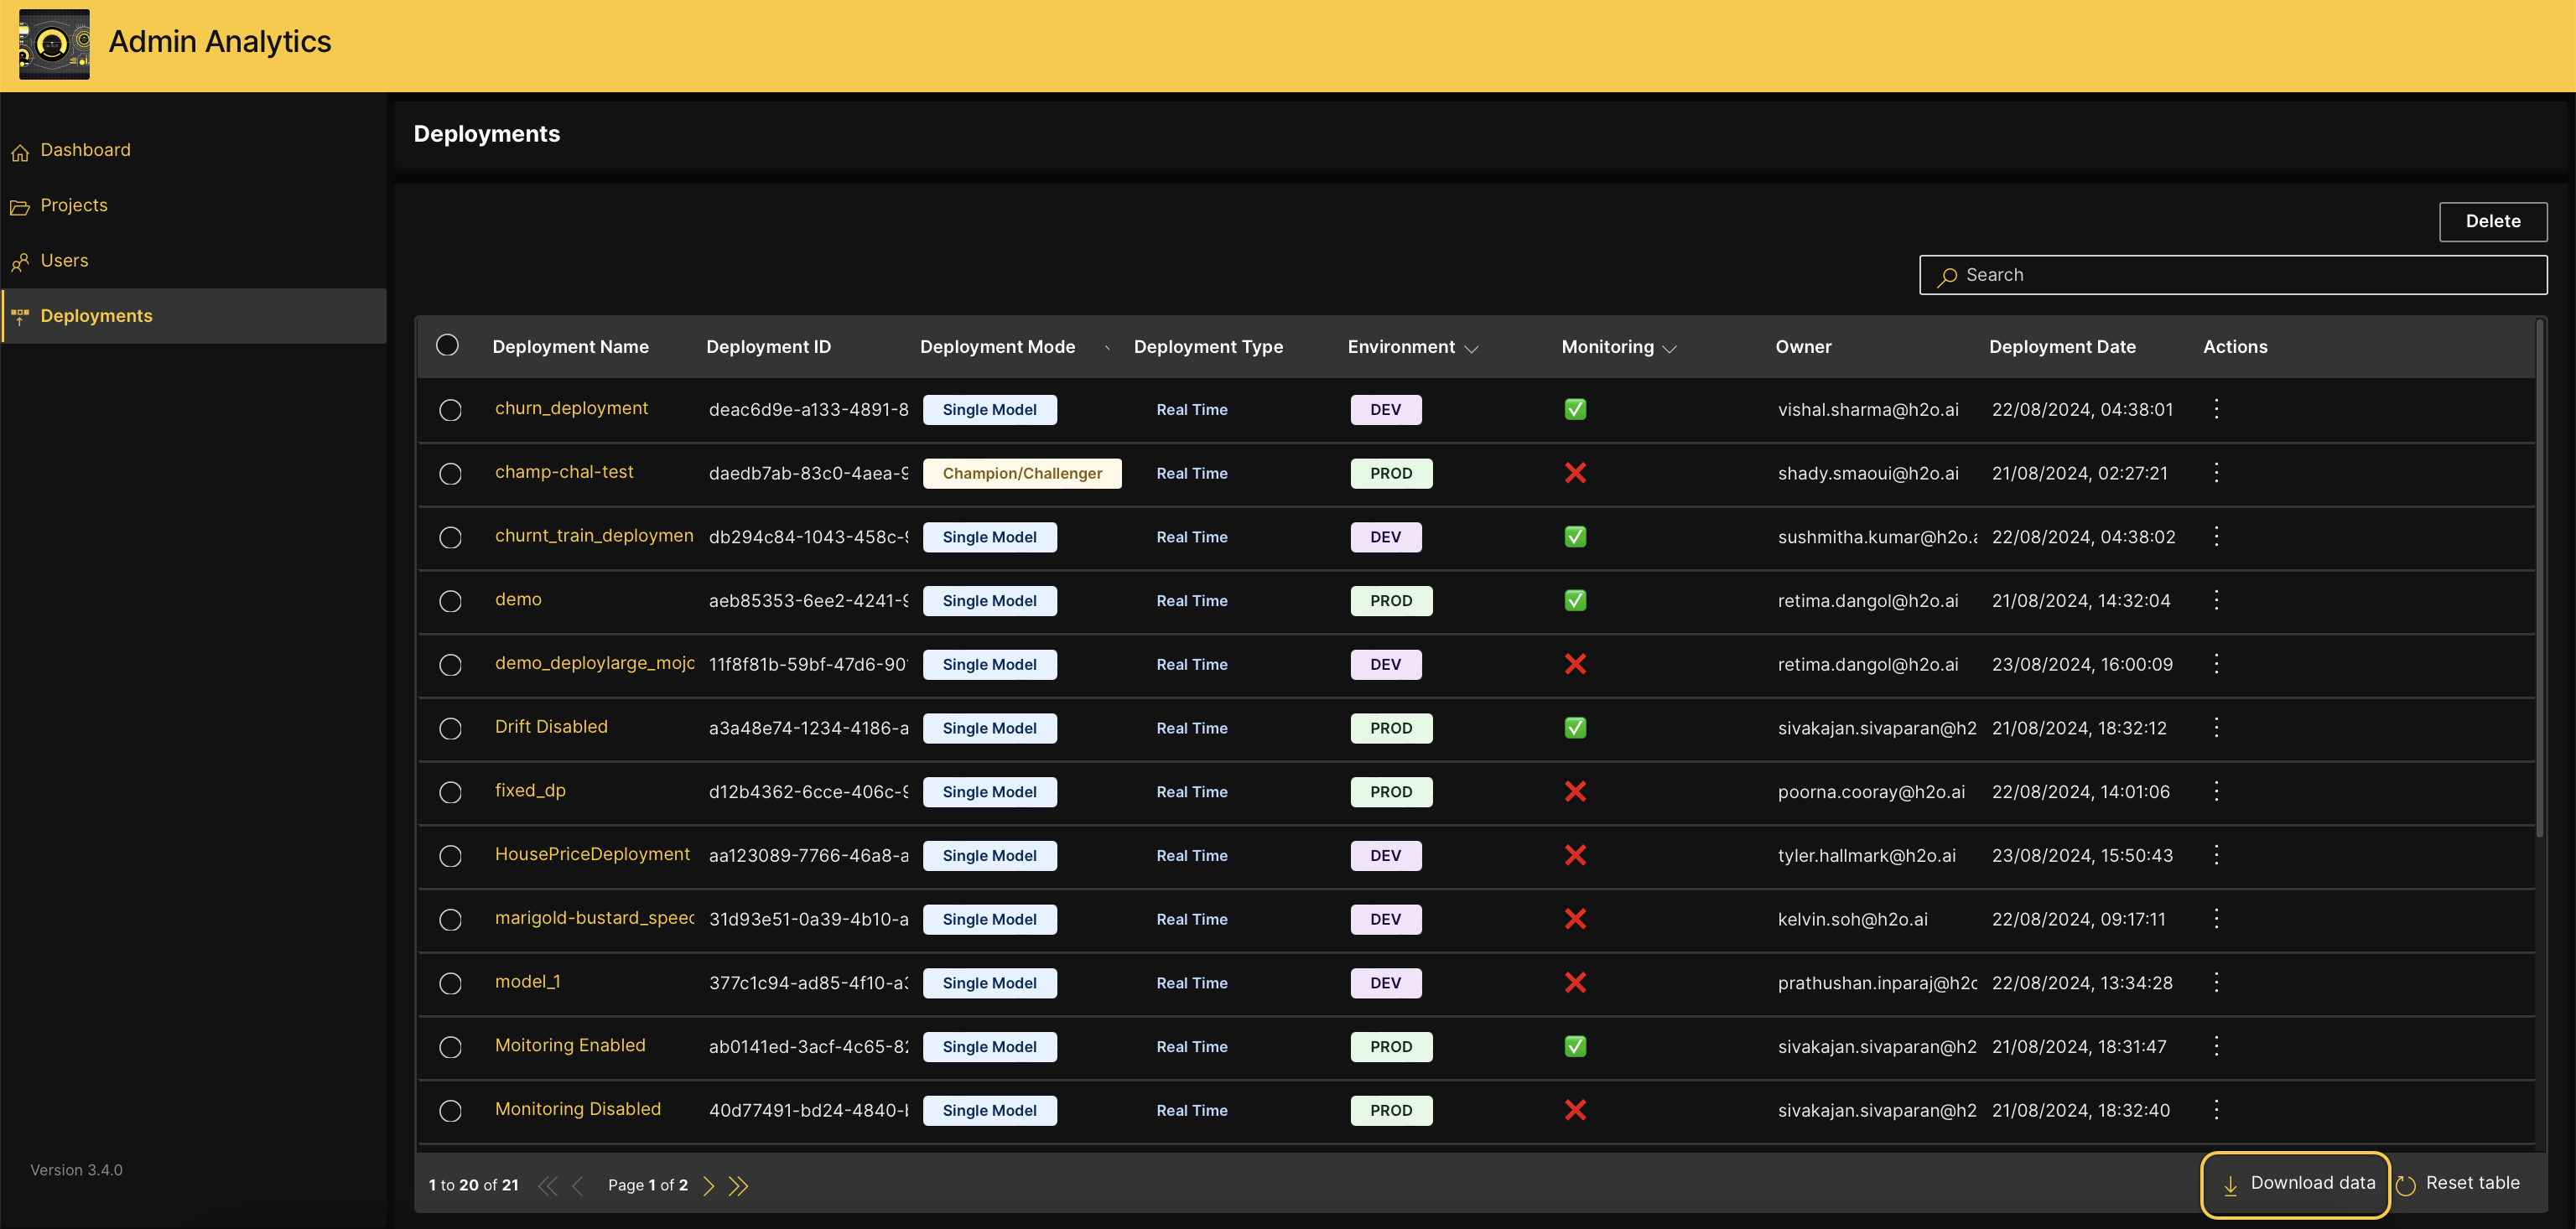Click the magnifier icon in the search box
The width and height of the screenshot is (2576, 1229).
[1947, 276]
